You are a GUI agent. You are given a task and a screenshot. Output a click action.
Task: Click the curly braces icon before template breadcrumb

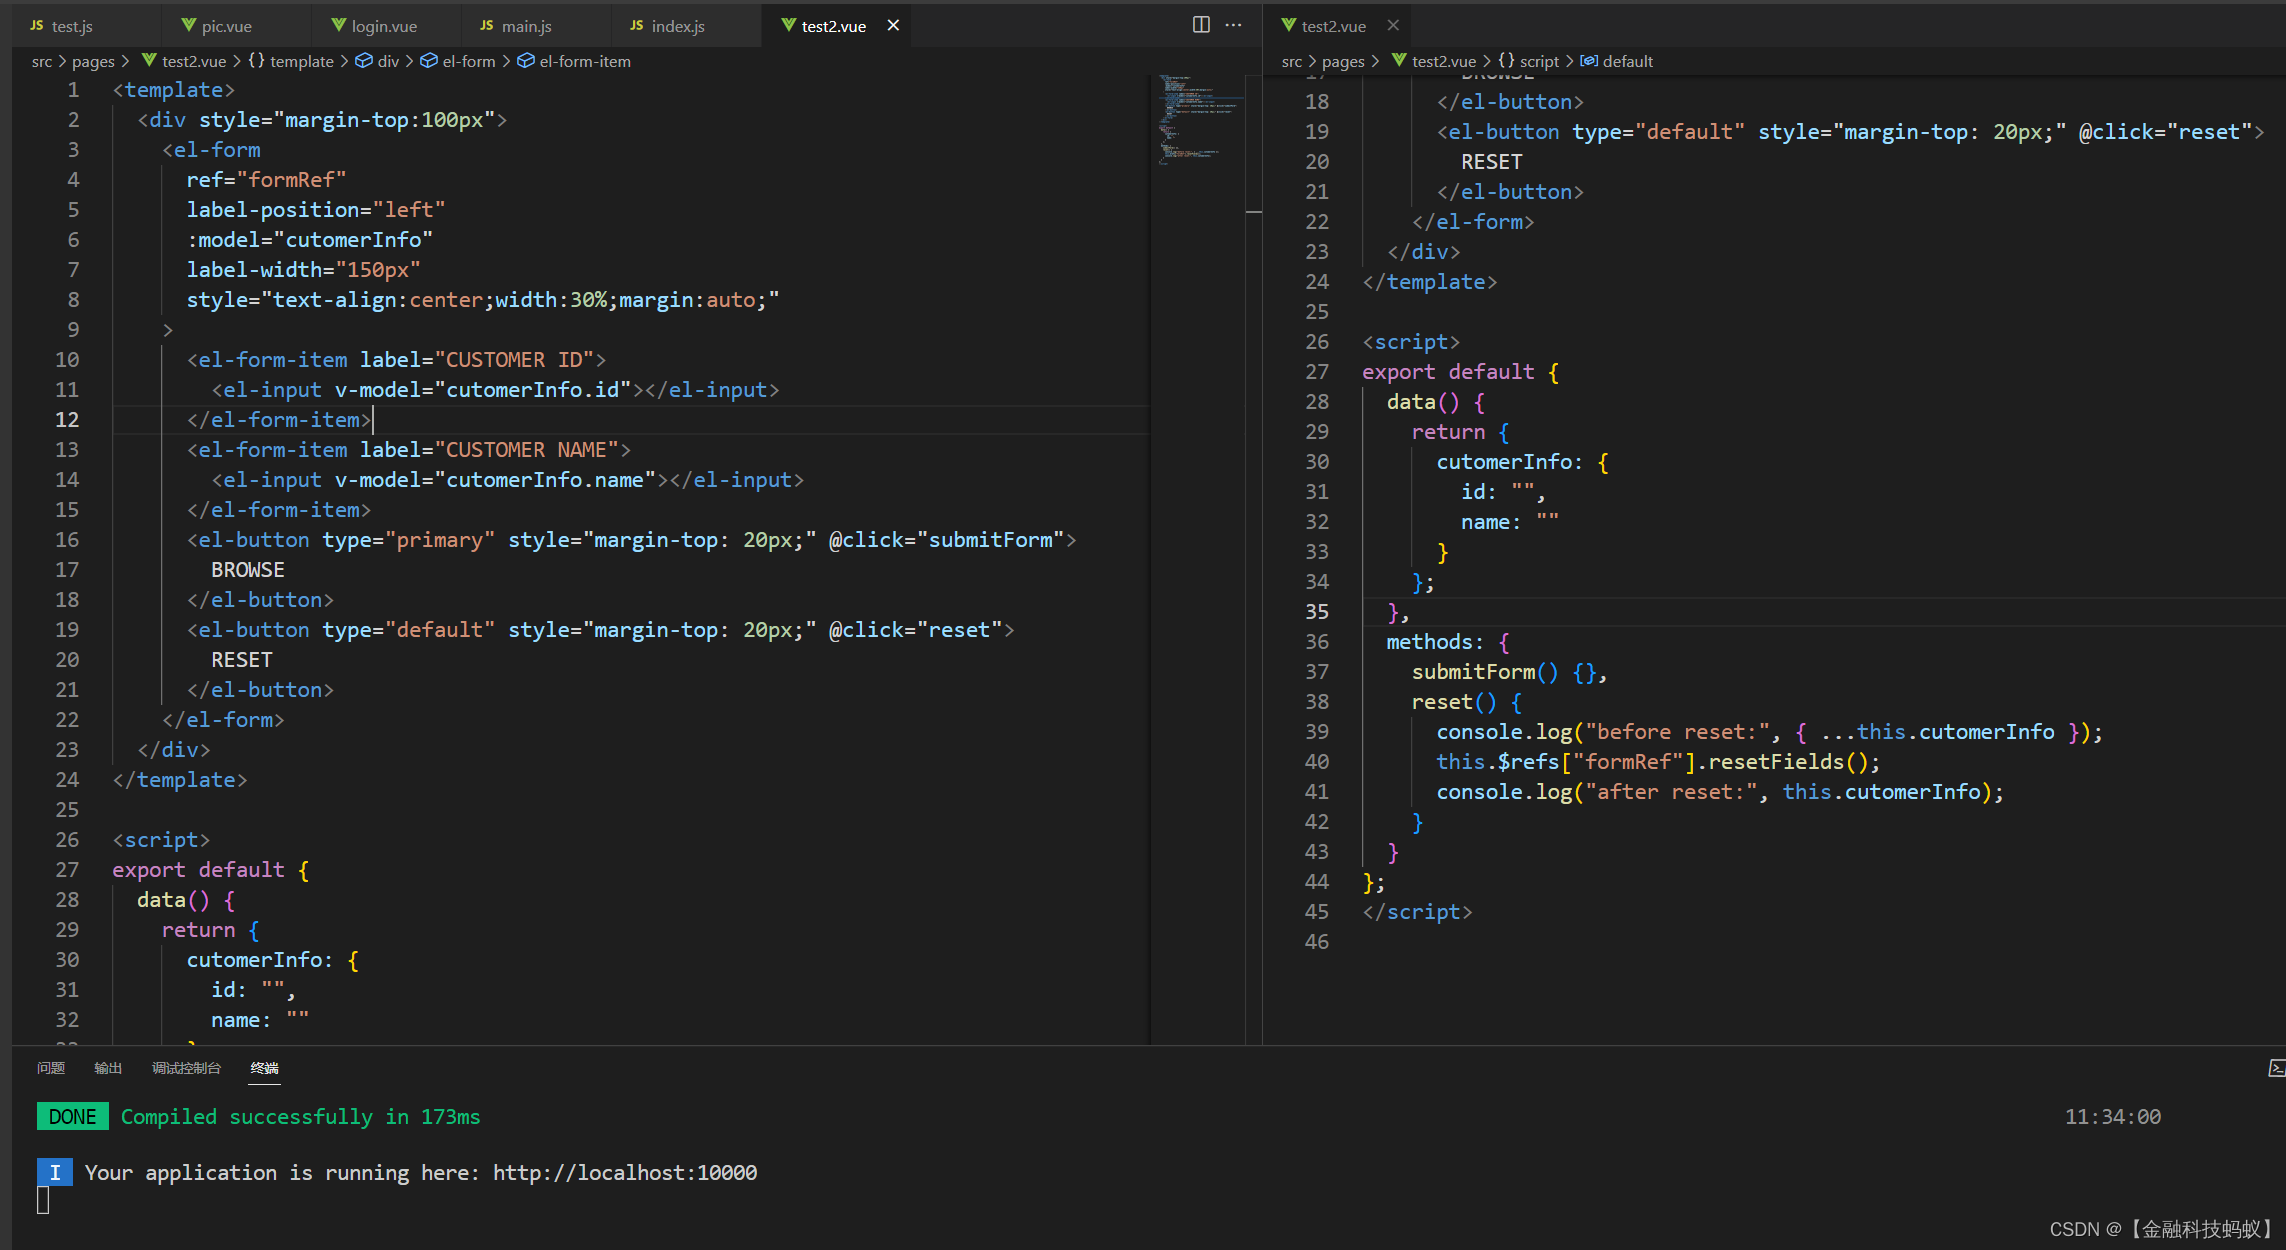tap(257, 61)
